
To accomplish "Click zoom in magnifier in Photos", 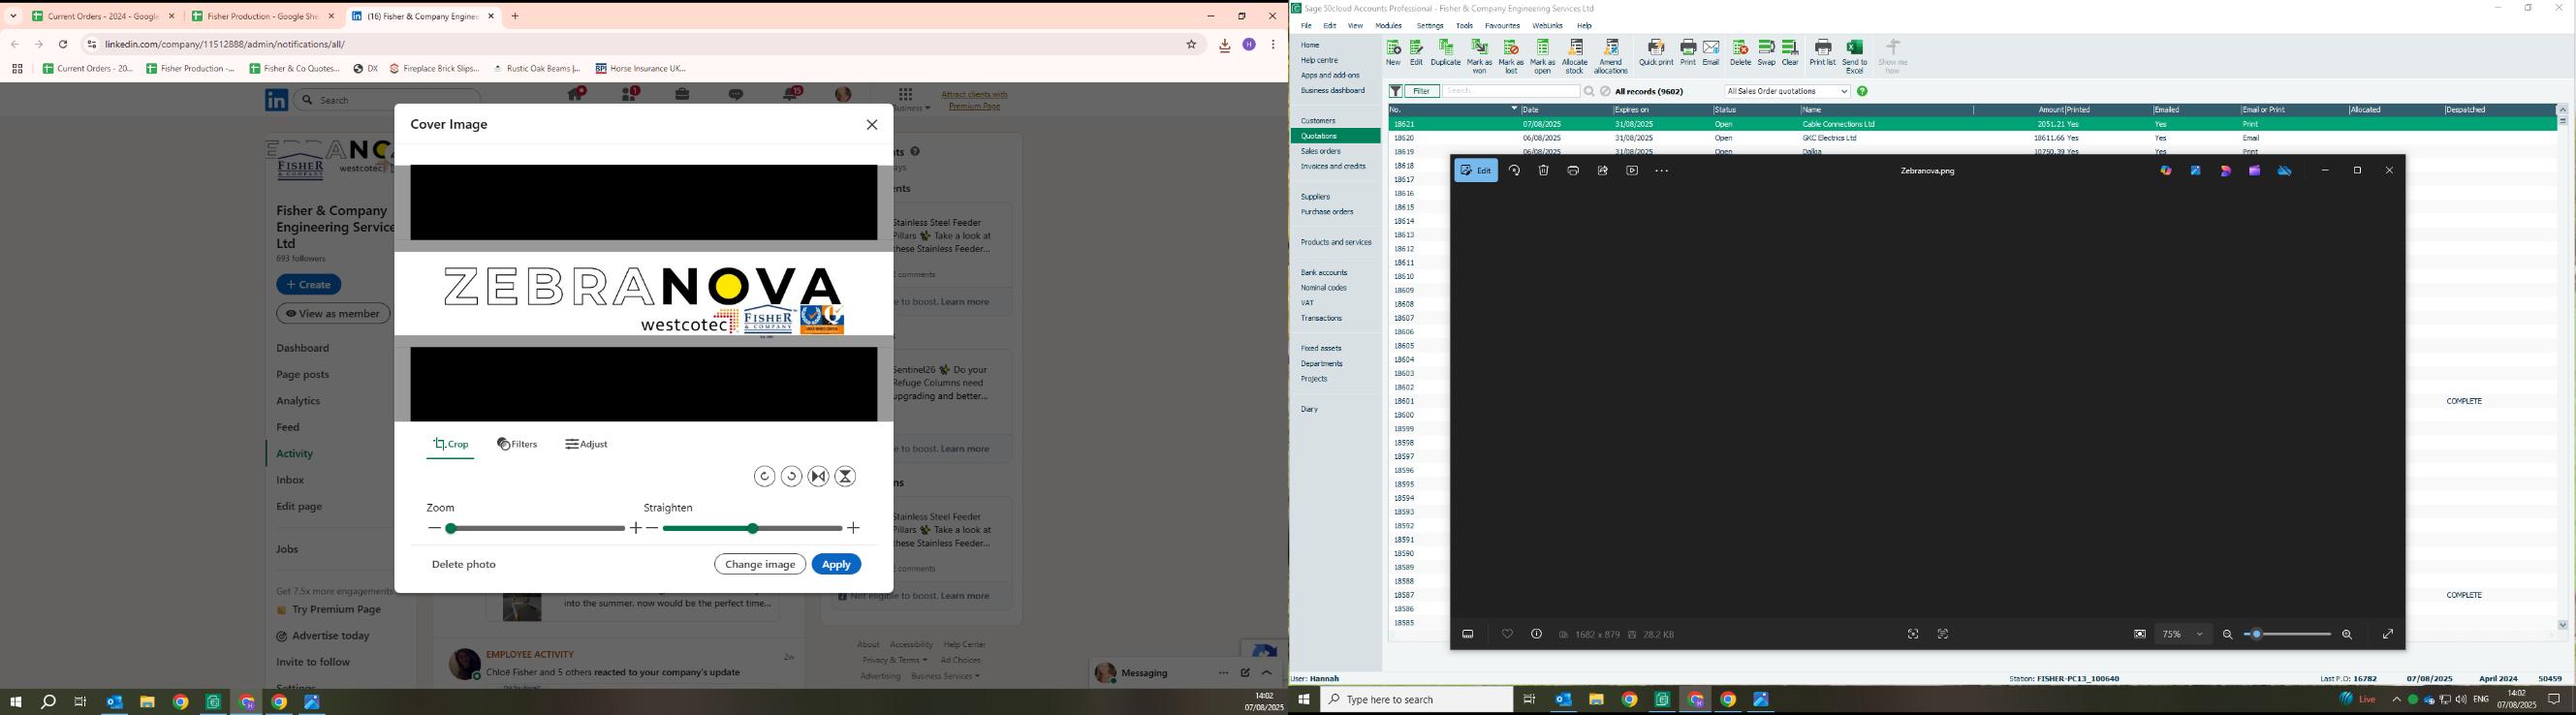I will [x=2348, y=635].
